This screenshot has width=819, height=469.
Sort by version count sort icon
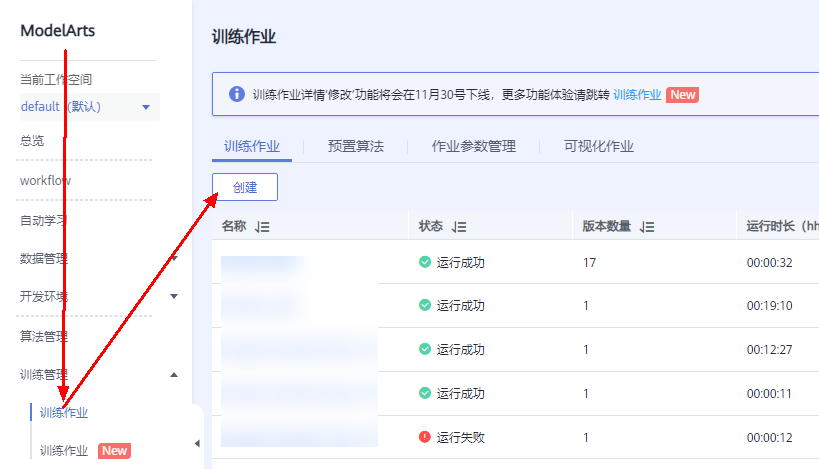tap(648, 227)
